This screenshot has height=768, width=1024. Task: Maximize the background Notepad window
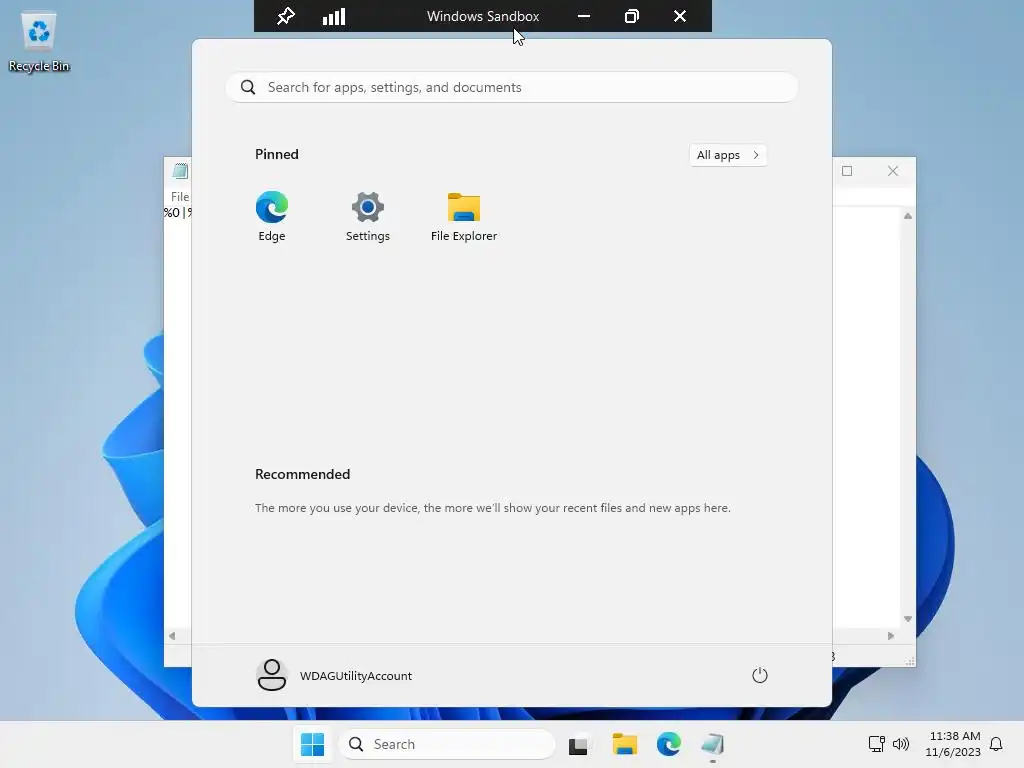[x=847, y=171]
